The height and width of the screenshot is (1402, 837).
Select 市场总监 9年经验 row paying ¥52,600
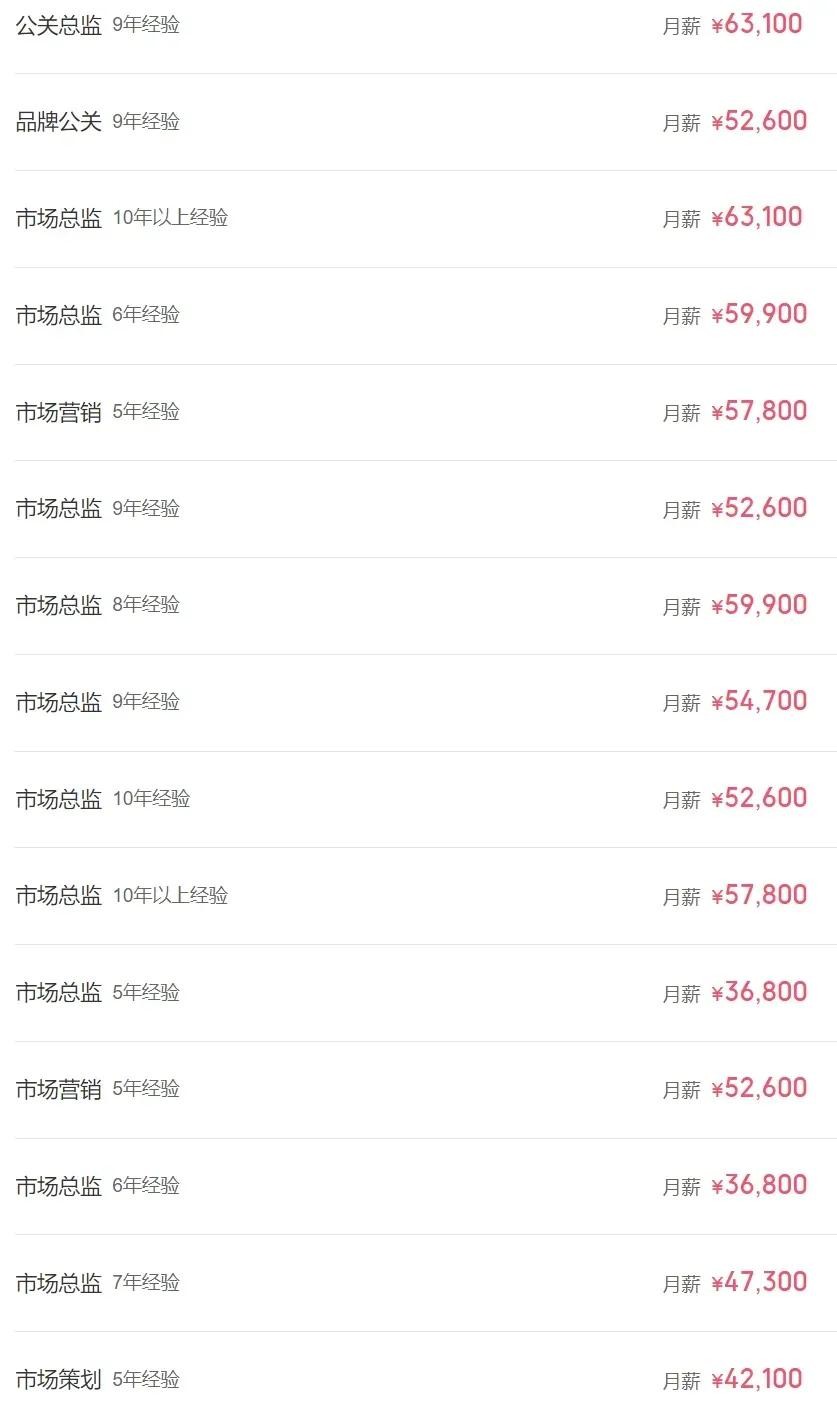click(x=59, y=509)
